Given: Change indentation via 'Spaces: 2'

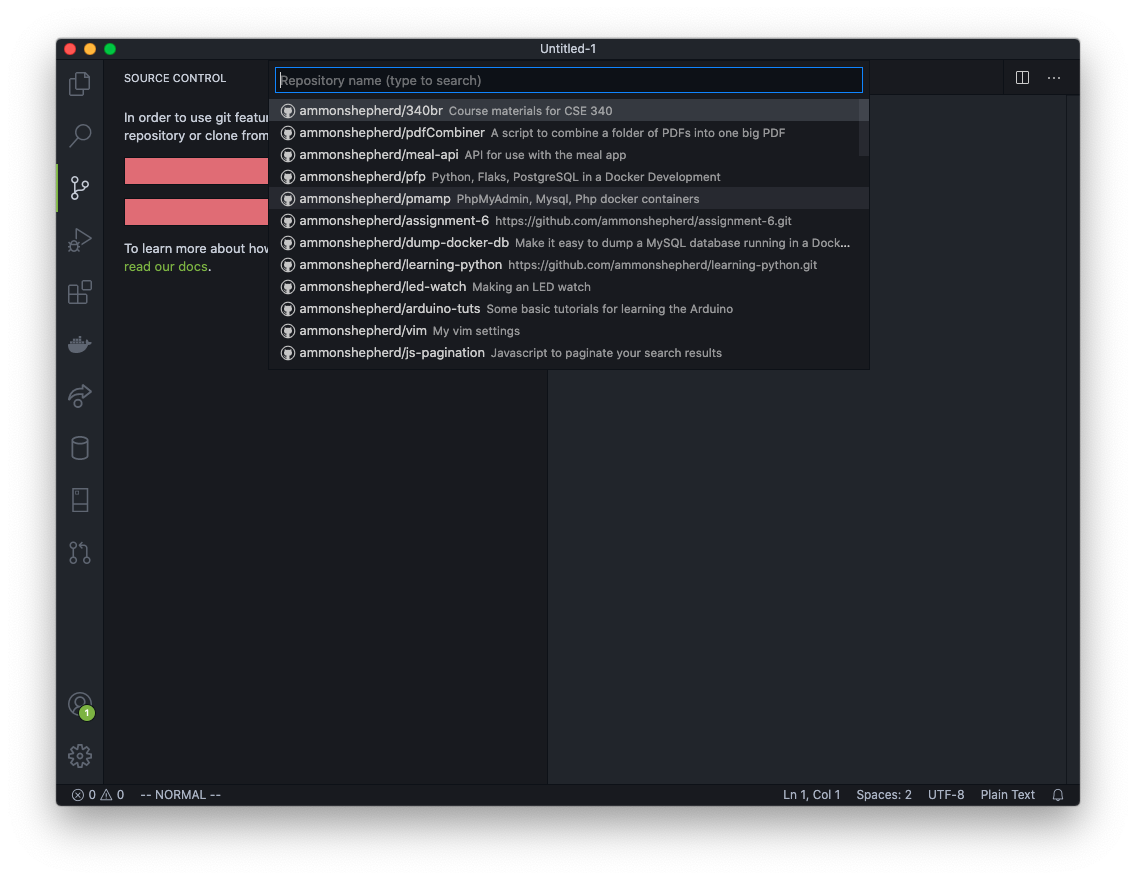Looking at the screenshot, I should point(884,795).
